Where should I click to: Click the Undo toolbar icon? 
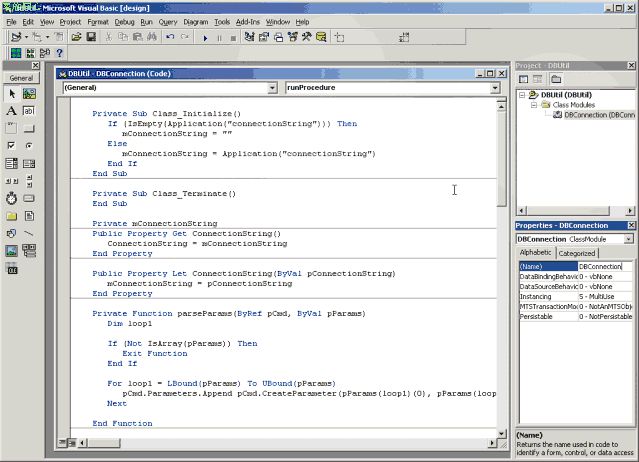click(x=170, y=37)
